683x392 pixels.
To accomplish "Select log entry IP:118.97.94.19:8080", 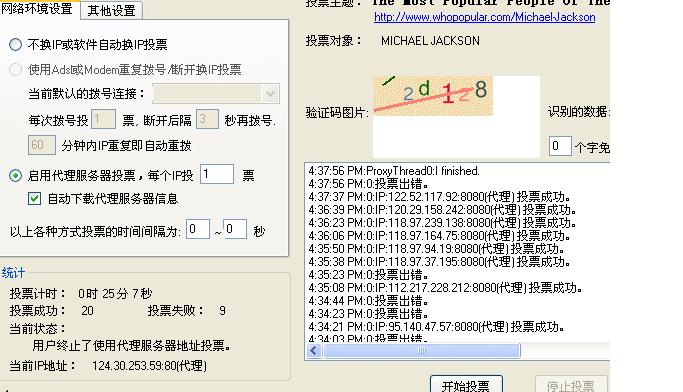I will click(436, 249).
